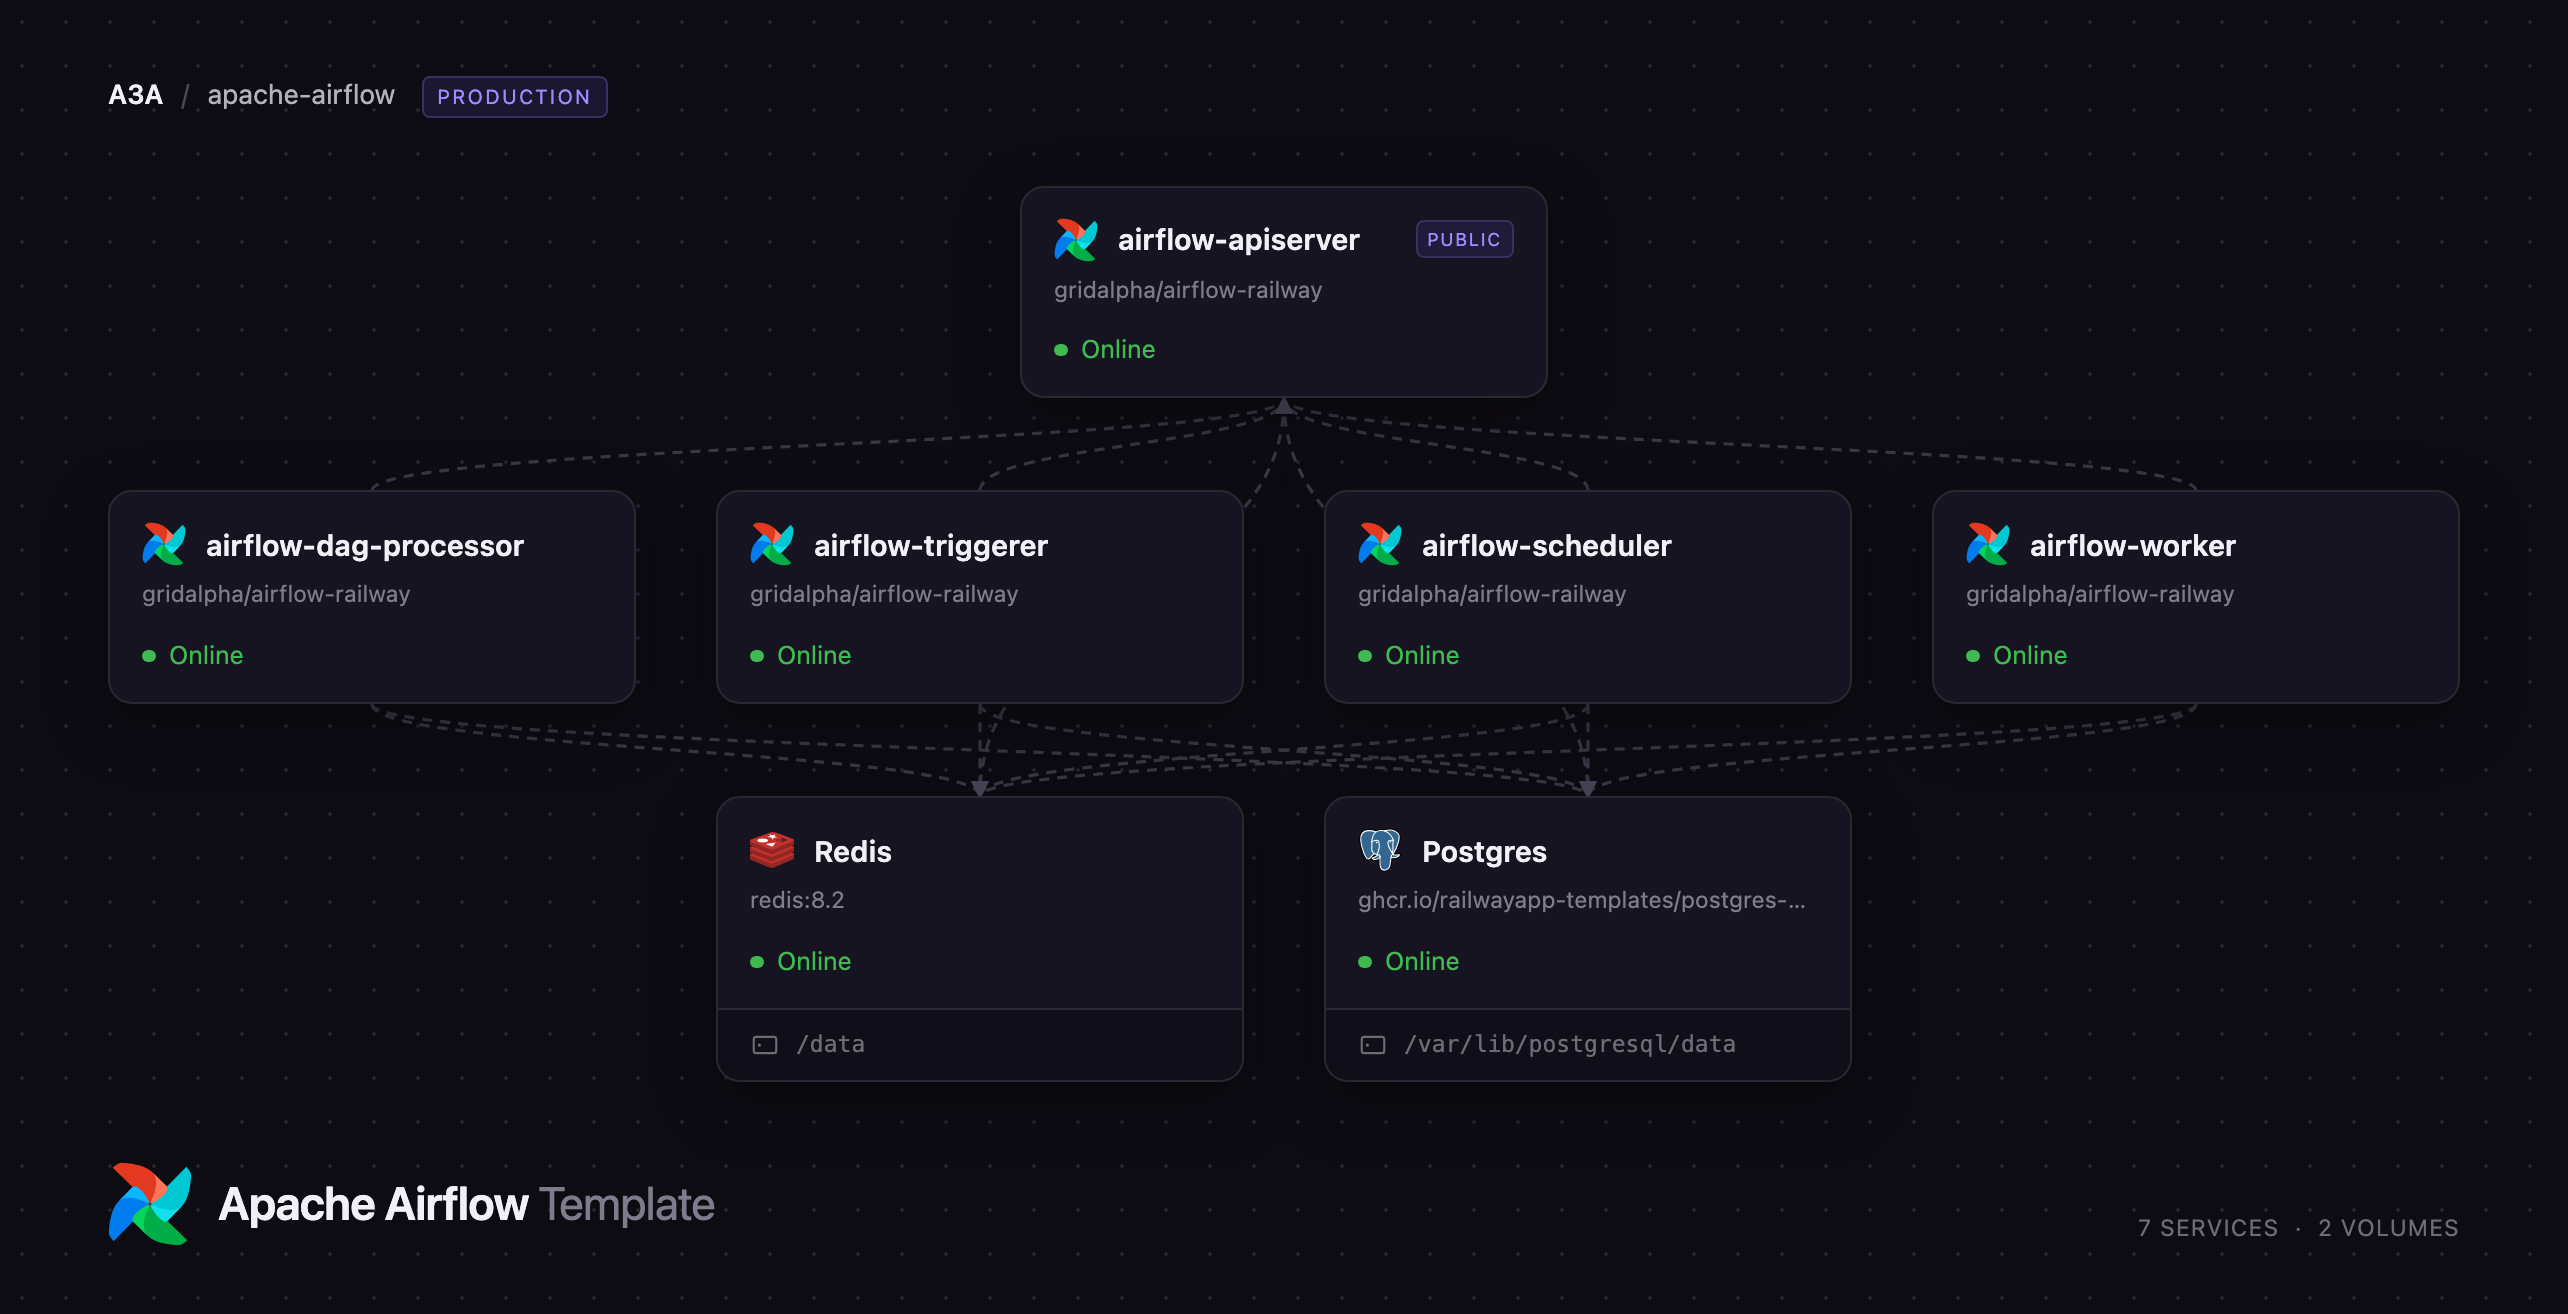
Task: Click the airflow-triggerer Online status text
Action: 814,656
